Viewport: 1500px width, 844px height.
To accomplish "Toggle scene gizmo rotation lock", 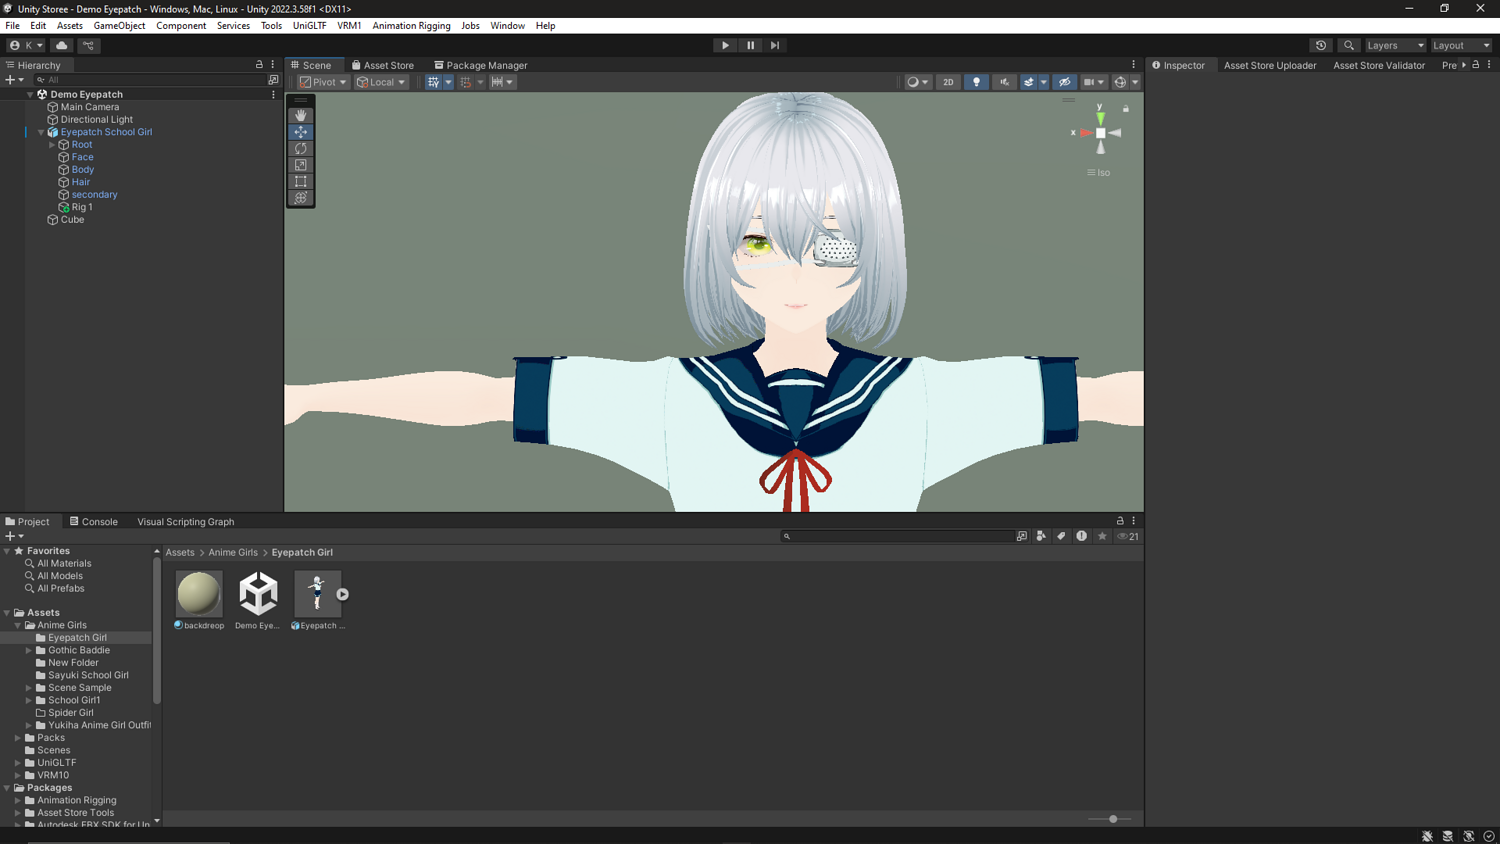I will pyautogui.click(x=1126, y=108).
